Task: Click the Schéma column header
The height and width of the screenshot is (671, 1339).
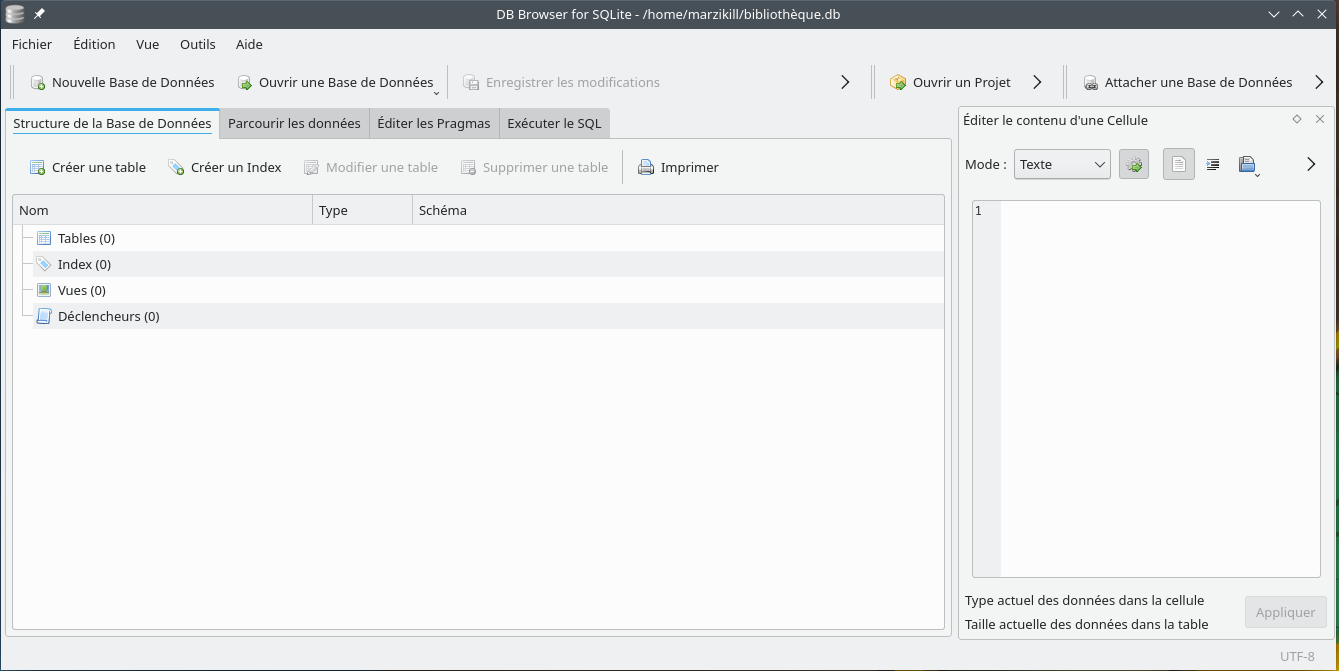Action: [x=678, y=210]
